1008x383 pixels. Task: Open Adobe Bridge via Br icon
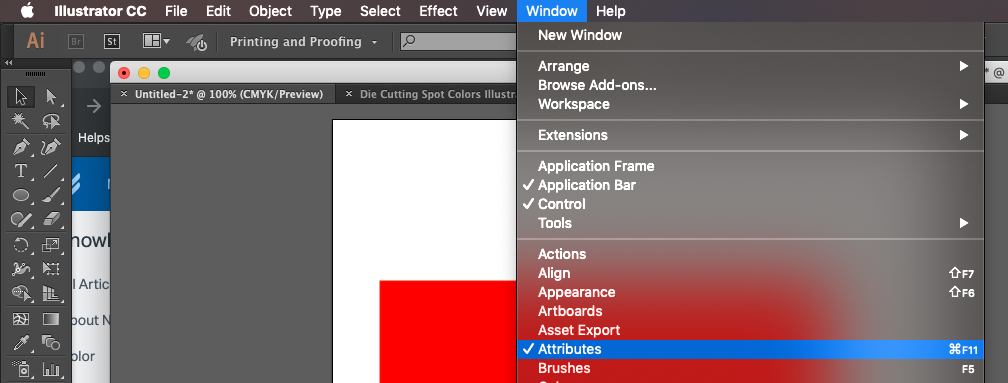(x=76, y=42)
